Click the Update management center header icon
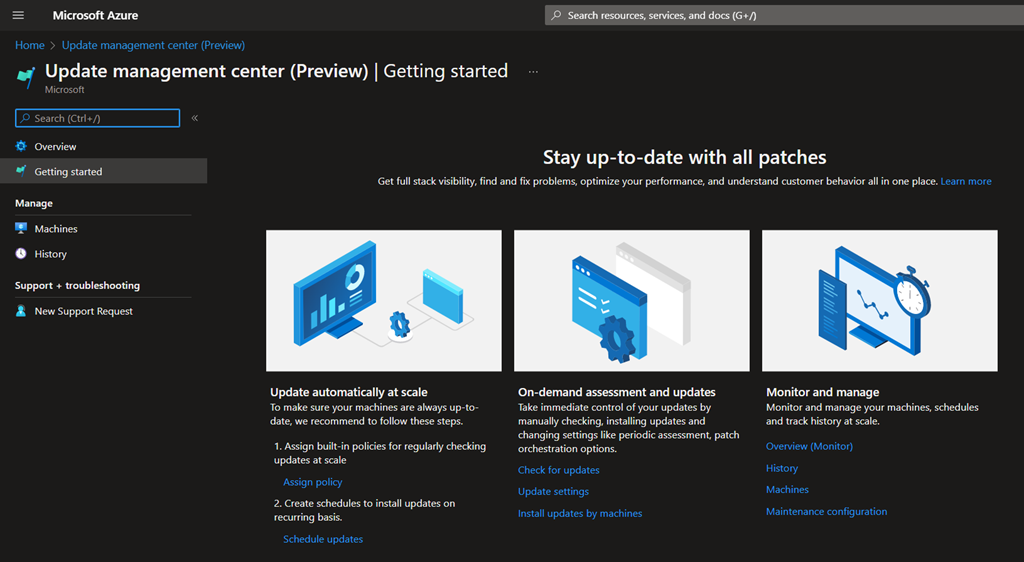The image size is (1024, 562). pyautogui.click(x=26, y=76)
